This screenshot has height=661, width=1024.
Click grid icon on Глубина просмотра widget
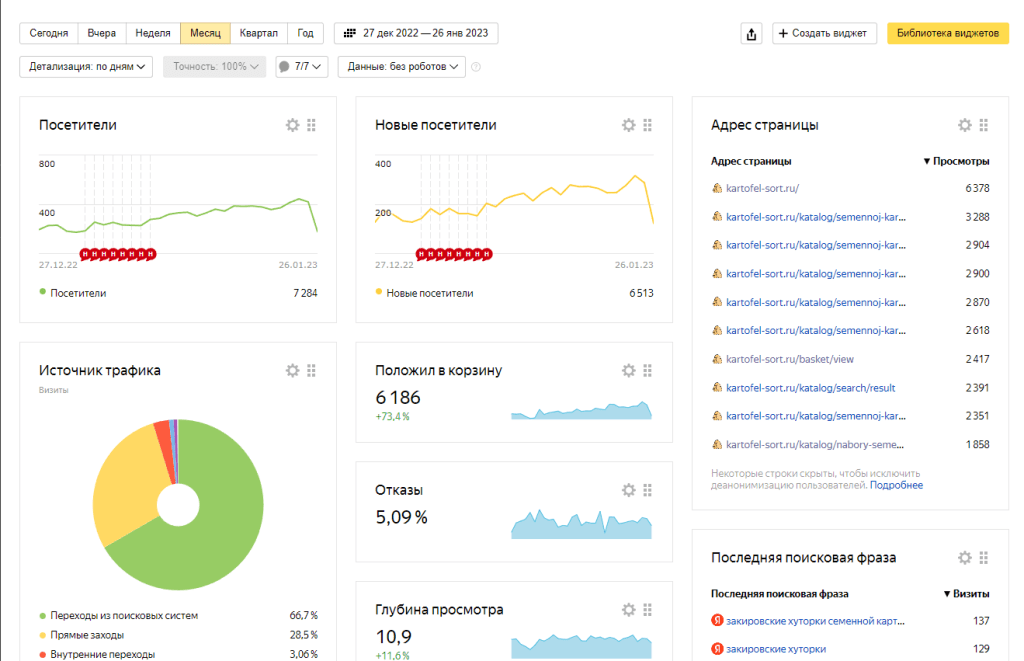(x=647, y=609)
